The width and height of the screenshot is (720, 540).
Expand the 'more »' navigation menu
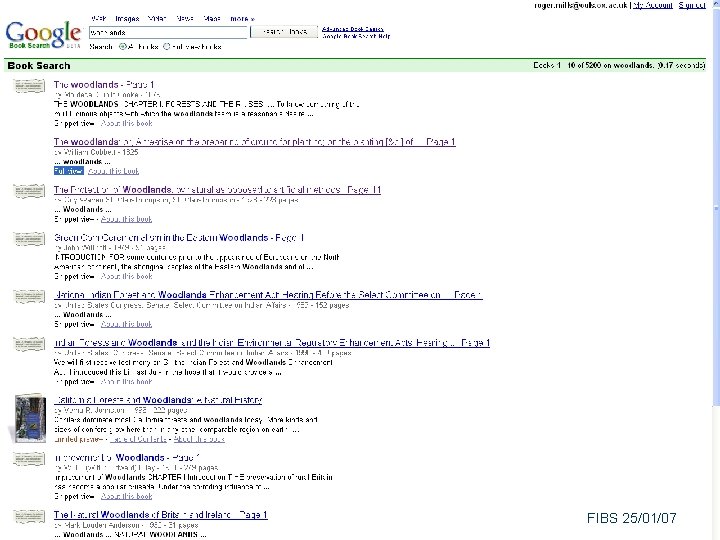click(242, 19)
